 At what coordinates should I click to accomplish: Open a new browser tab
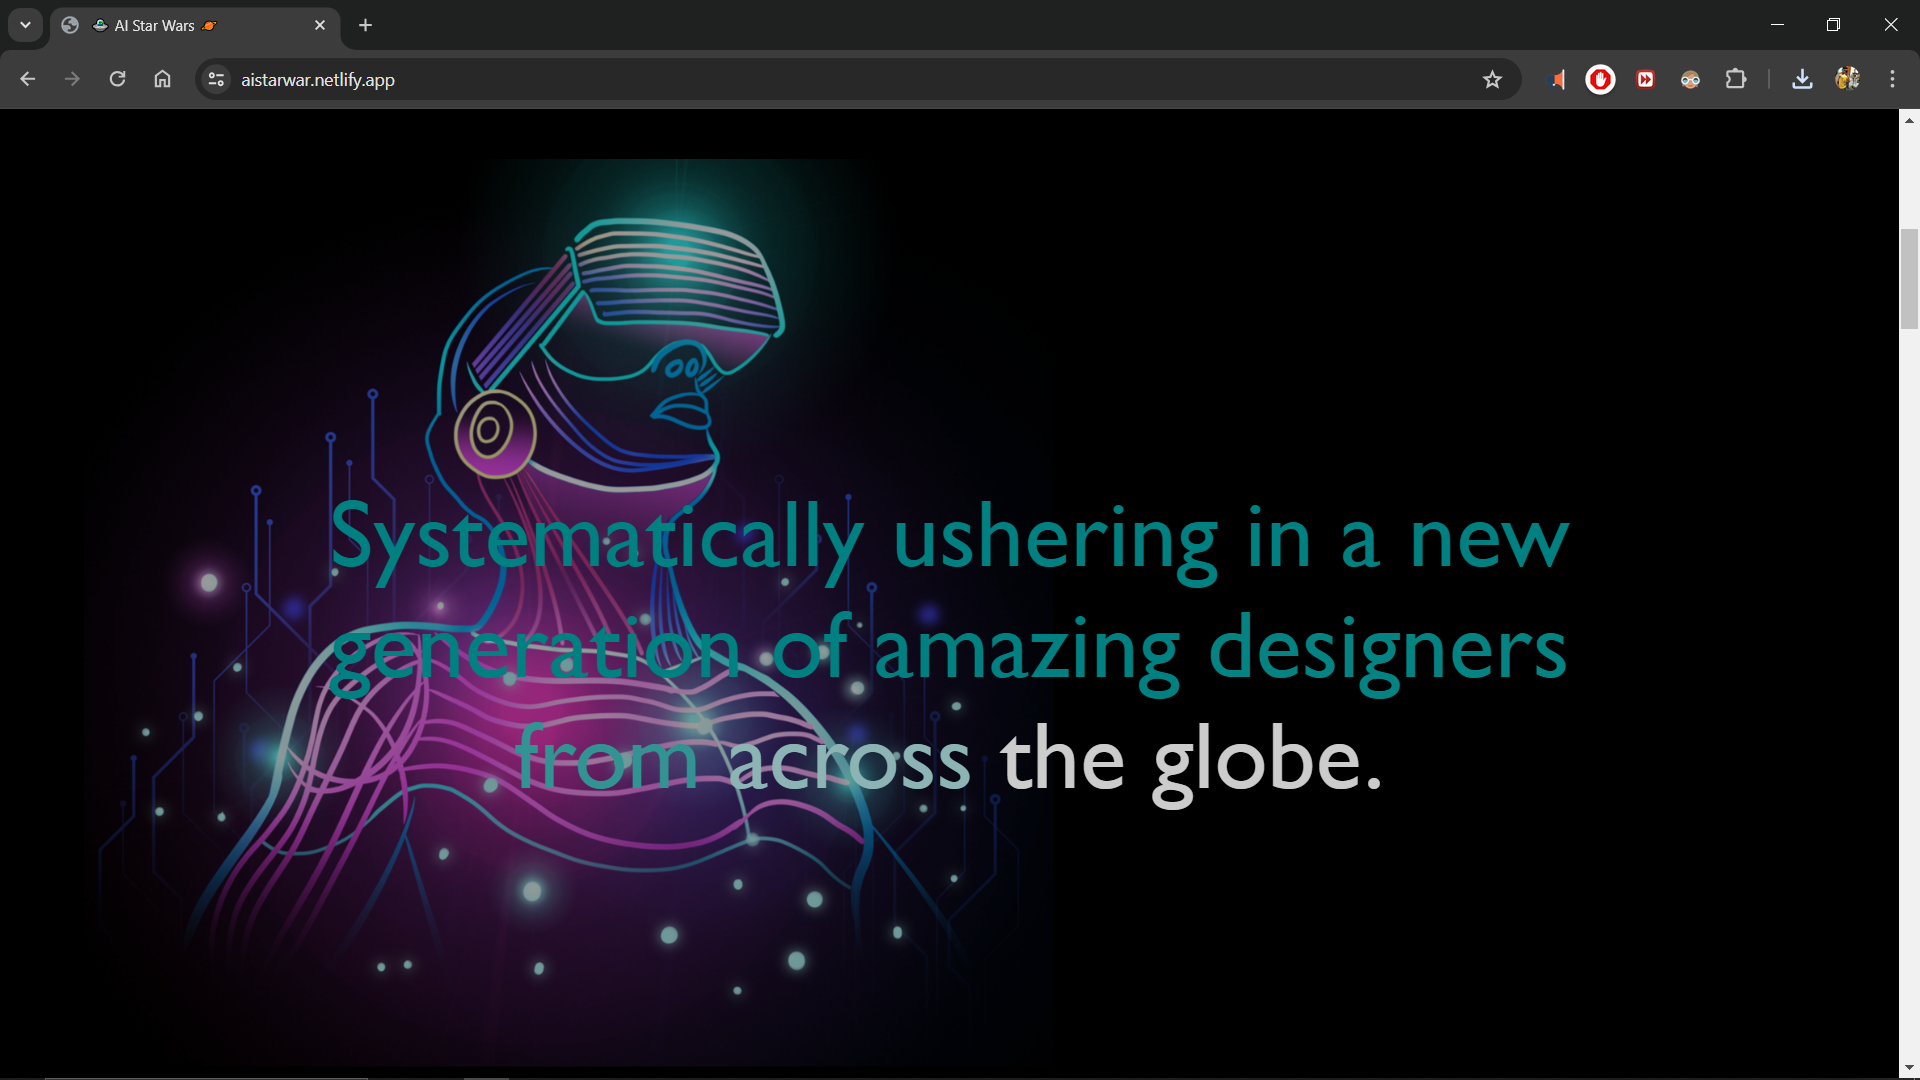pyautogui.click(x=365, y=25)
